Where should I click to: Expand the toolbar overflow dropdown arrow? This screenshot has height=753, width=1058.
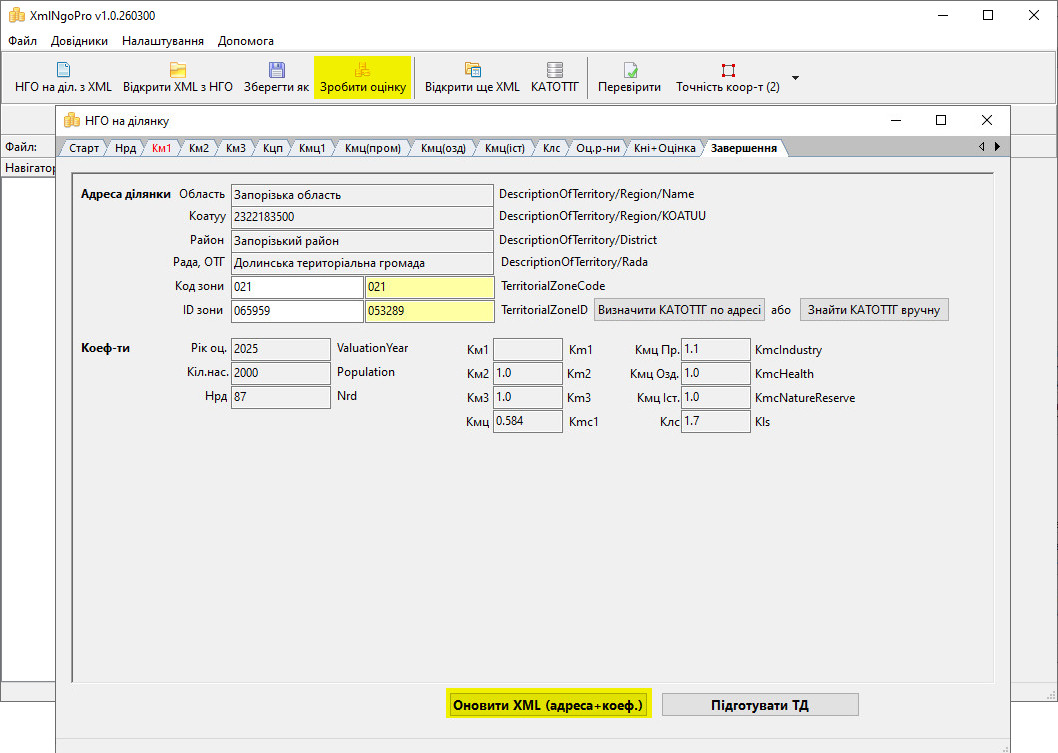[795, 77]
